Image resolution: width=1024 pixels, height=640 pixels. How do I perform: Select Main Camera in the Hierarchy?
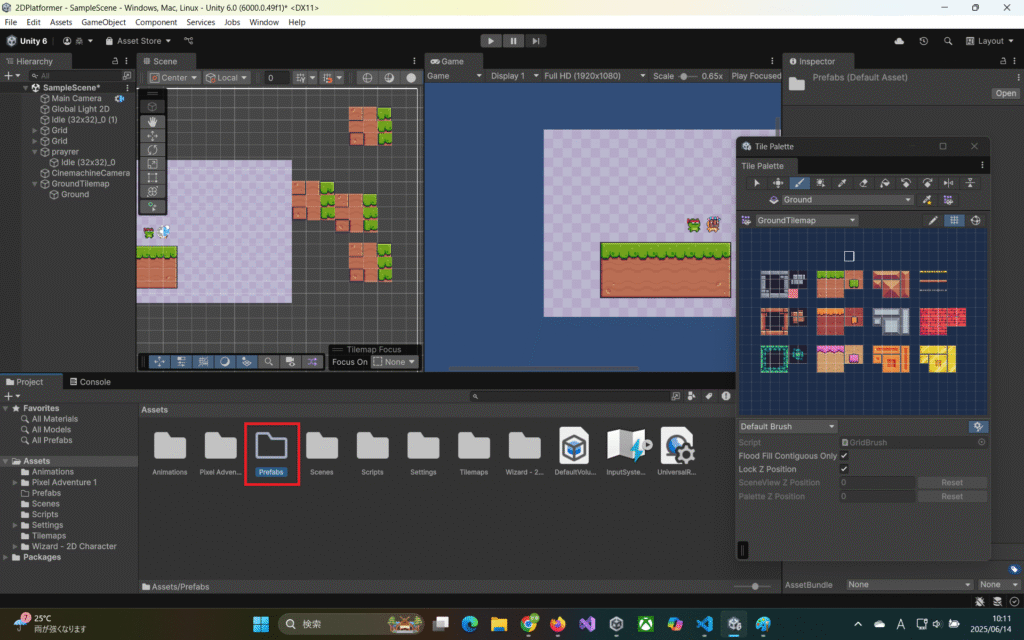point(76,99)
